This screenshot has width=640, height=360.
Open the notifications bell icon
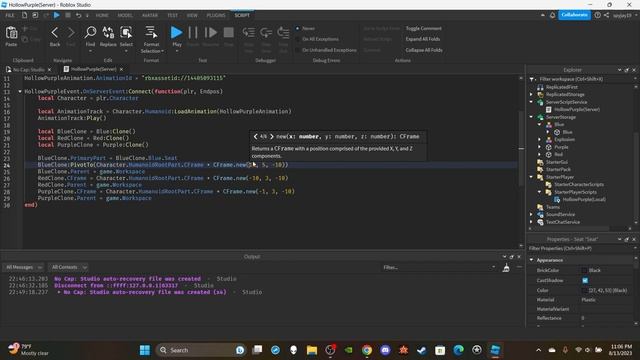552,15
